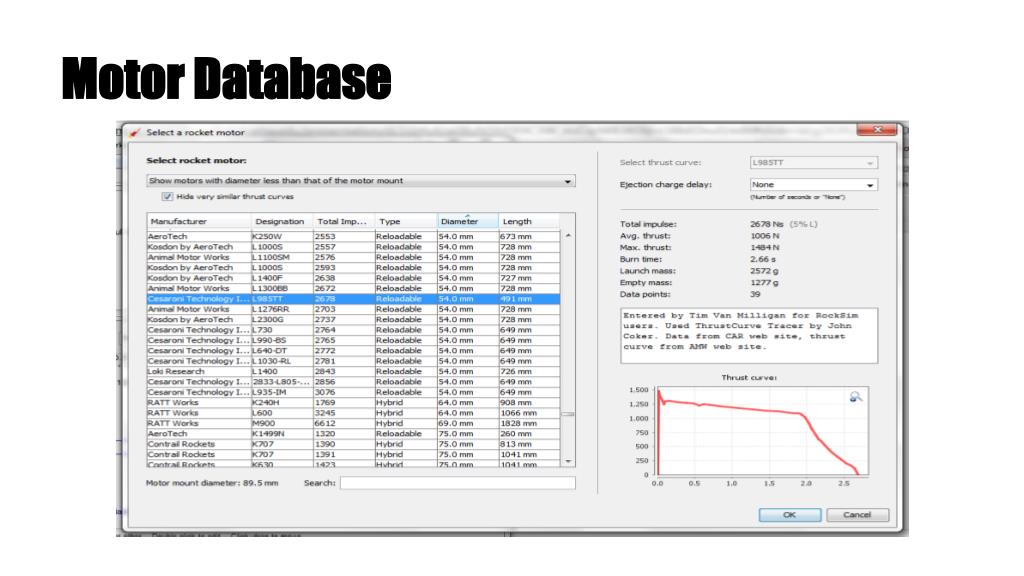Select the AeroTech K250W motor row
Image resolution: width=1024 pixels, height=576 pixels.
(x=353, y=236)
